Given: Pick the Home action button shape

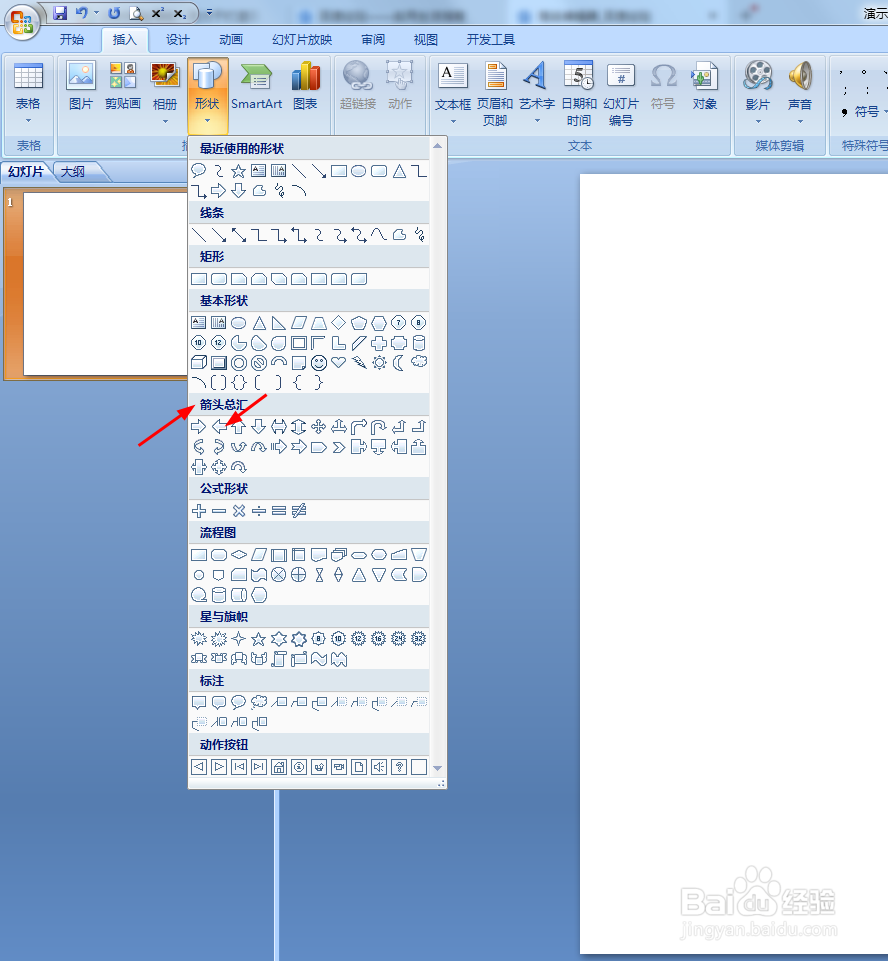Looking at the screenshot, I should pos(279,767).
